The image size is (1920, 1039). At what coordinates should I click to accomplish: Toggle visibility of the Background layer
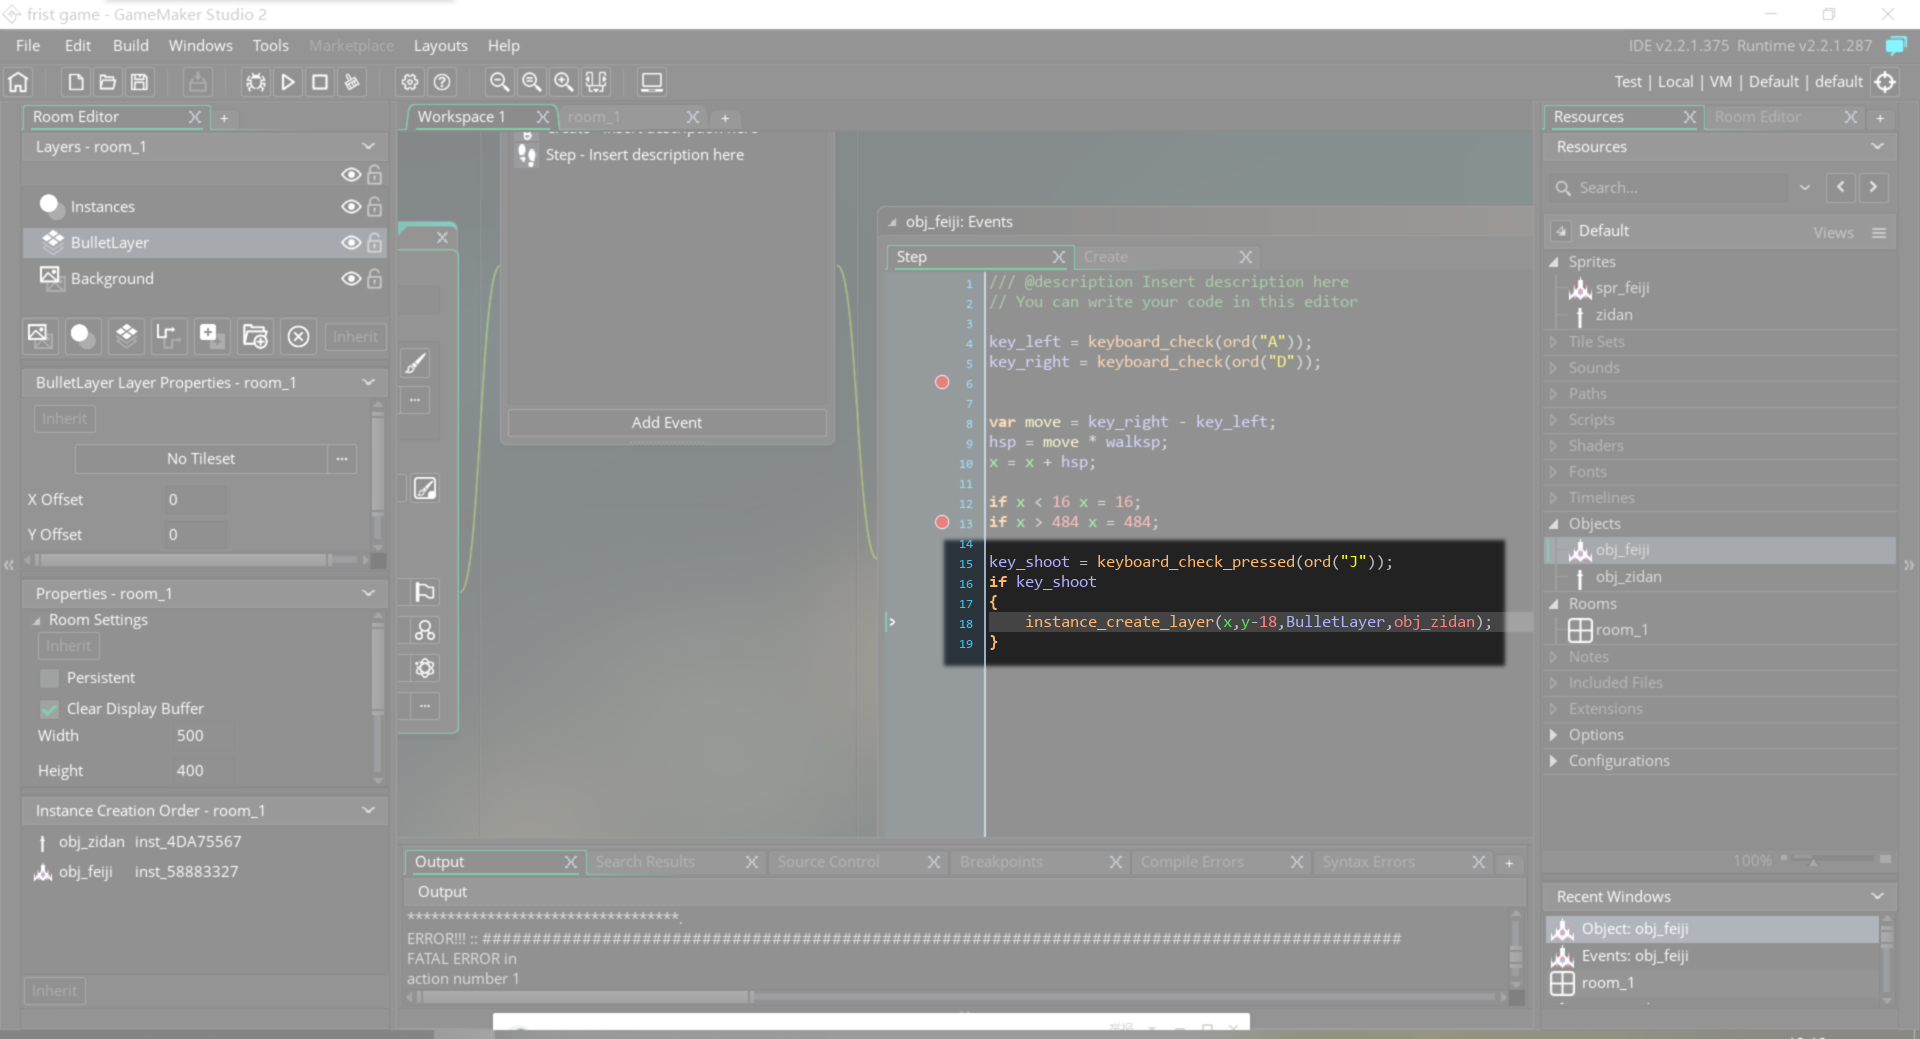click(x=351, y=279)
